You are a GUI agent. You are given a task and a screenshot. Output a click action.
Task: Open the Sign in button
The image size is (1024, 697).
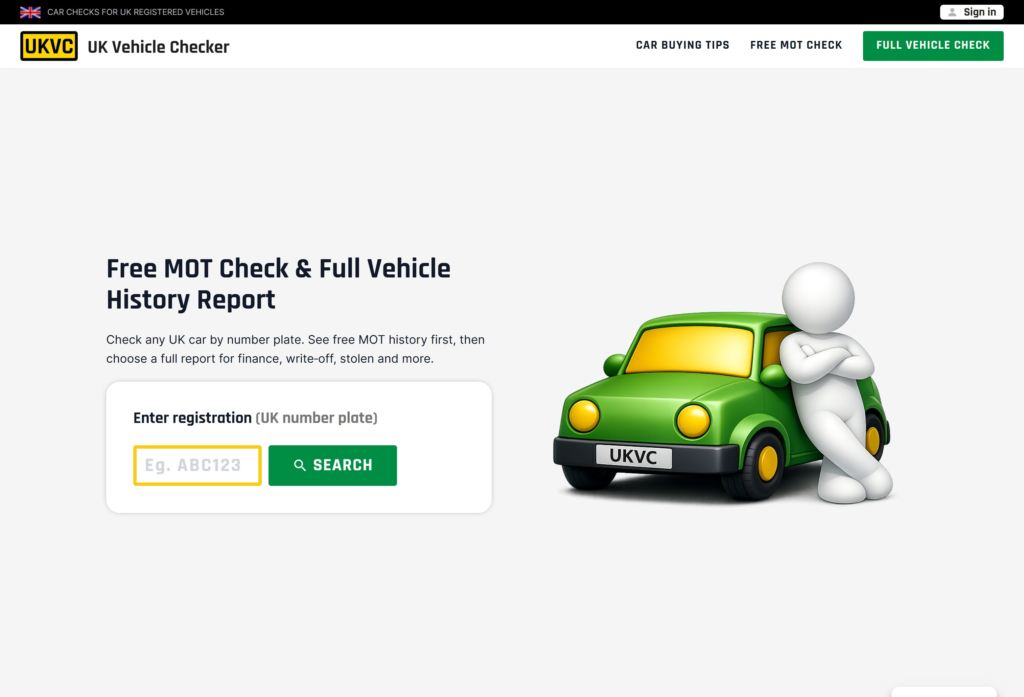972,12
